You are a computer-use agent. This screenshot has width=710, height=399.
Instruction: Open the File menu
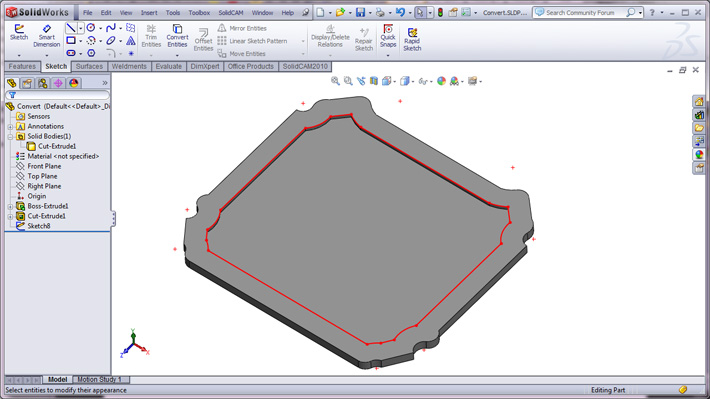click(87, 13)
